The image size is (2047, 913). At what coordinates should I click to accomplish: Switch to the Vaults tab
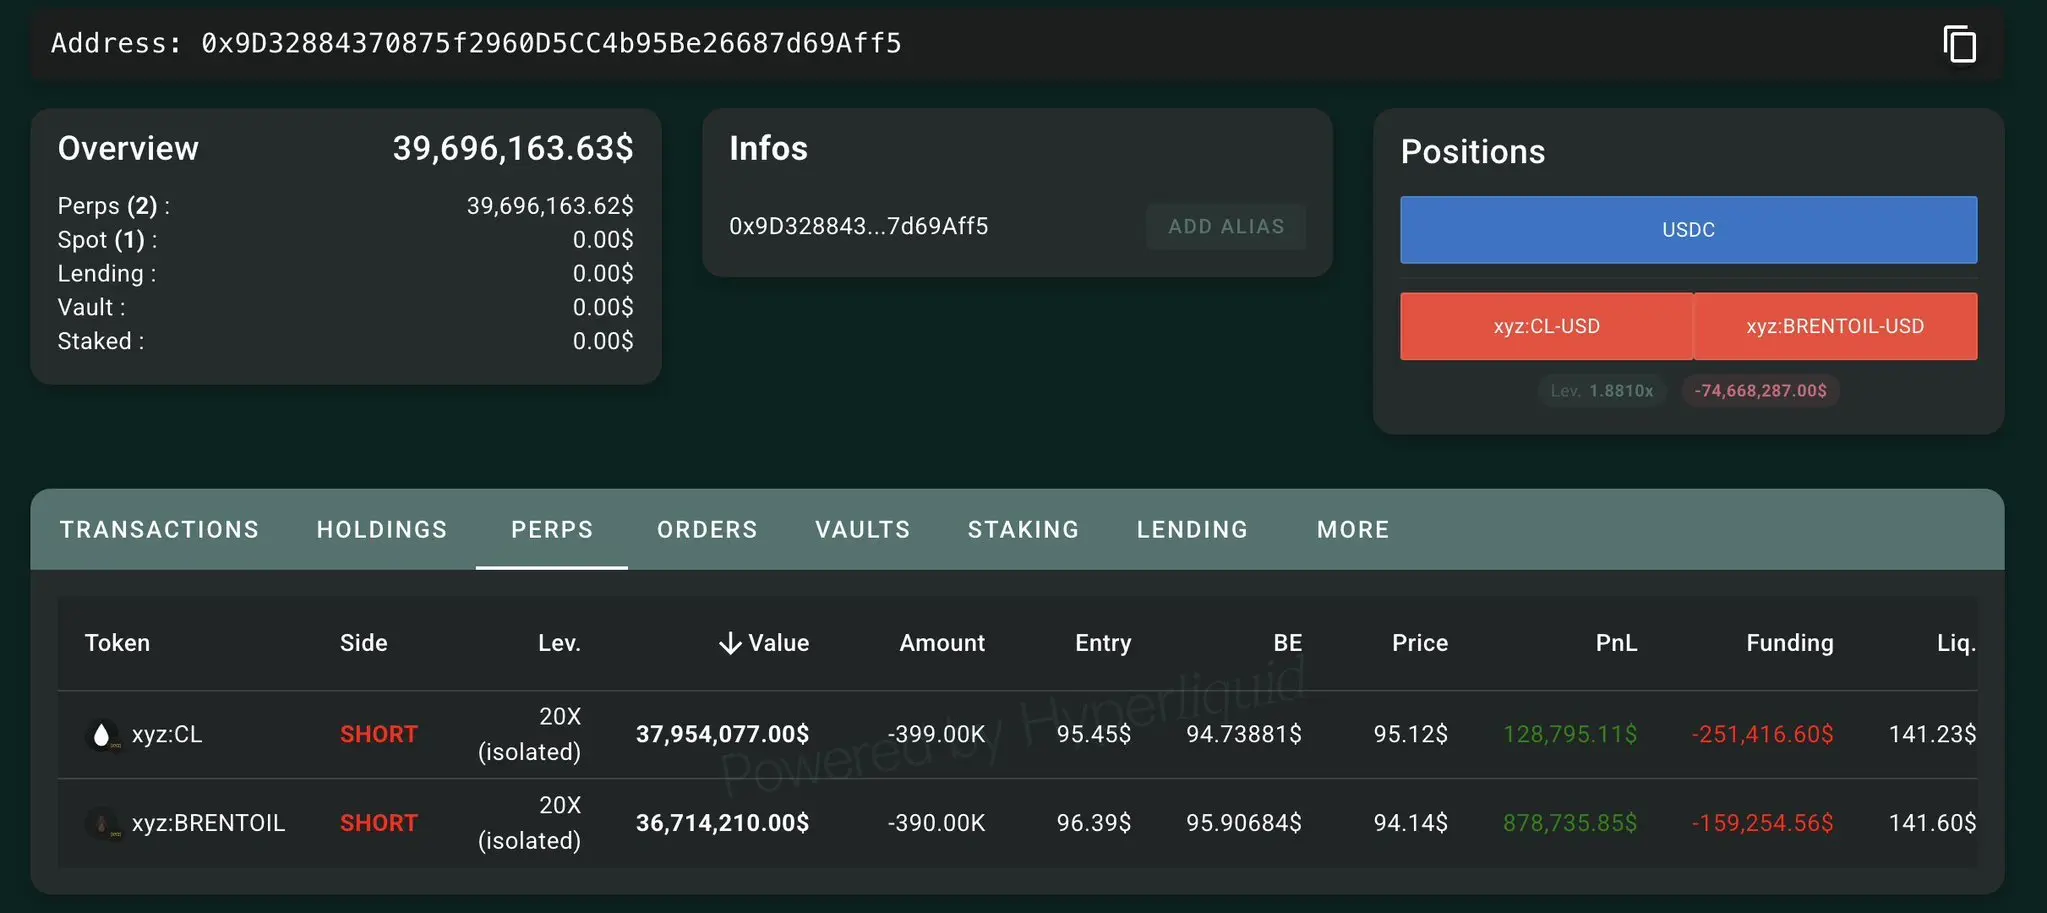[x=862, y=529]
